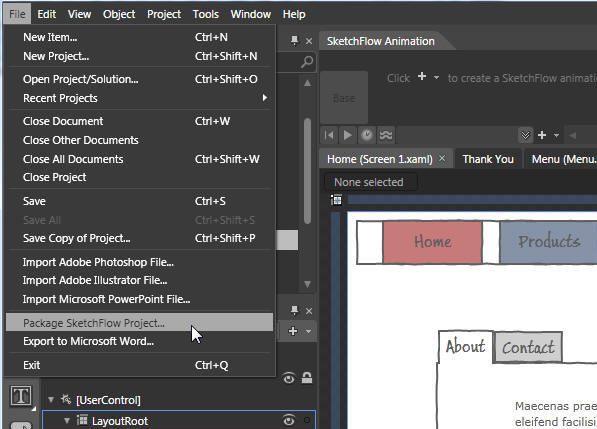Choose New Project... menu entry
The height and width of the screenshot is (429, 597).
tap(139, 56)
